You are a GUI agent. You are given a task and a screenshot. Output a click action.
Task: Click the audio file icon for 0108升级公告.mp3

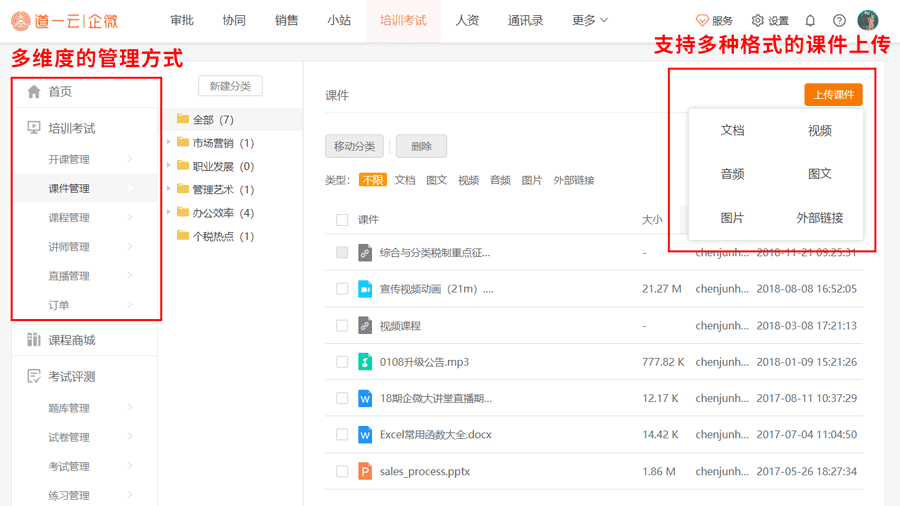point(365,362)
